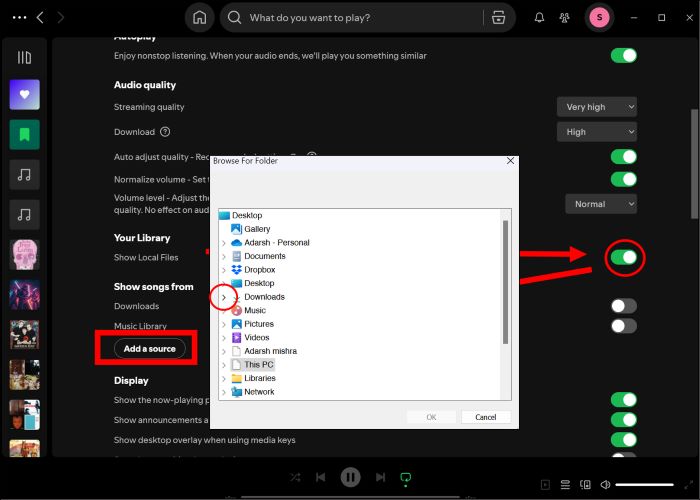Click the Your Library sidebar icon

click(24, 58)
